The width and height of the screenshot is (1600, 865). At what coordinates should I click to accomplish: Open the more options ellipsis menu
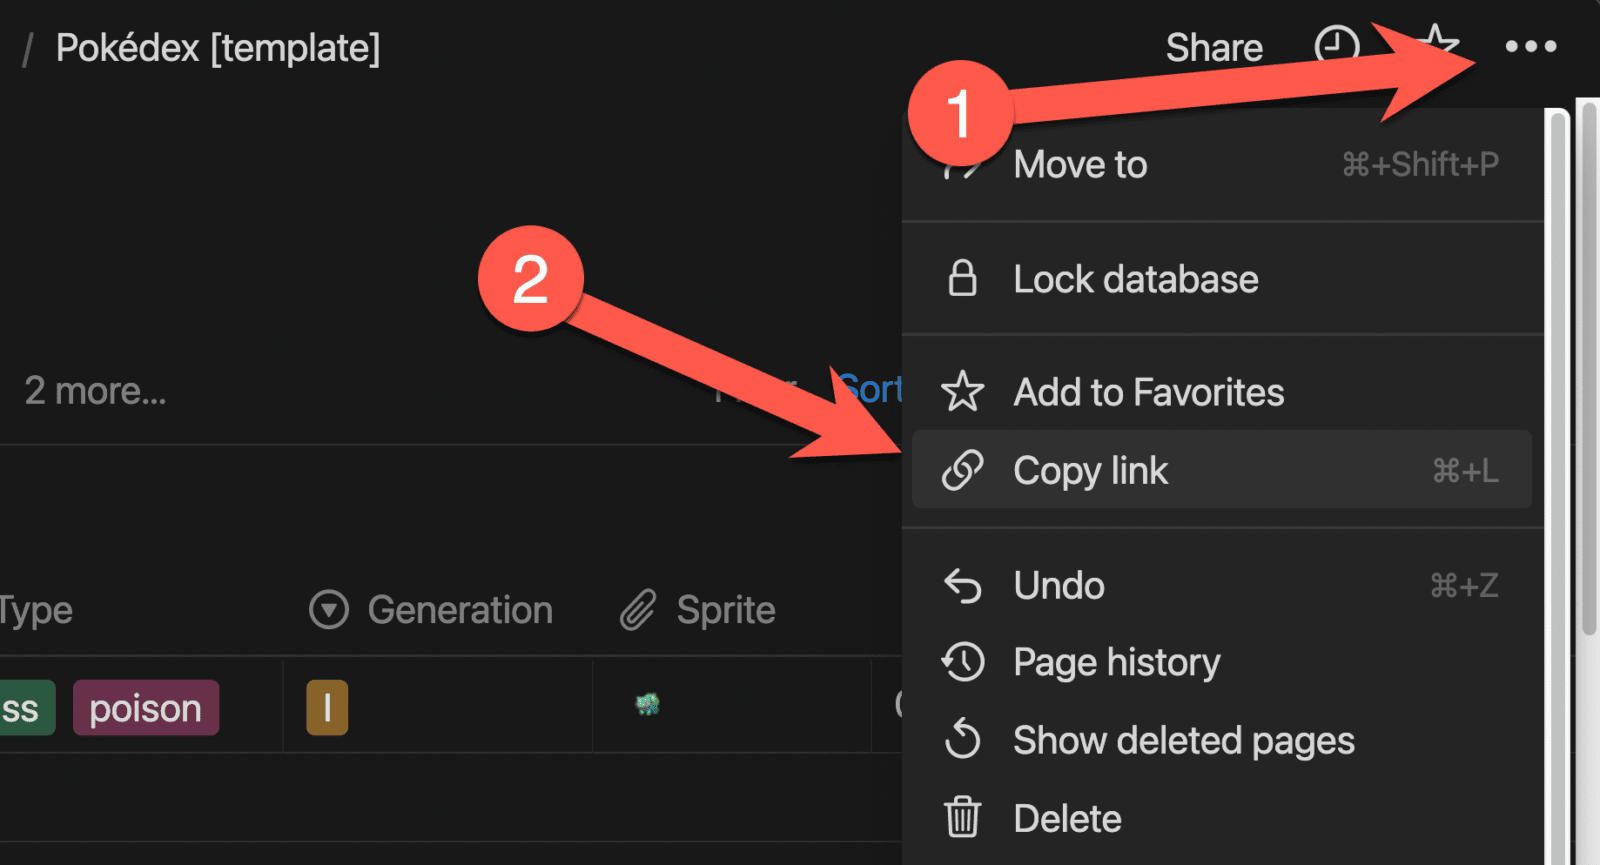[1532, 46]
